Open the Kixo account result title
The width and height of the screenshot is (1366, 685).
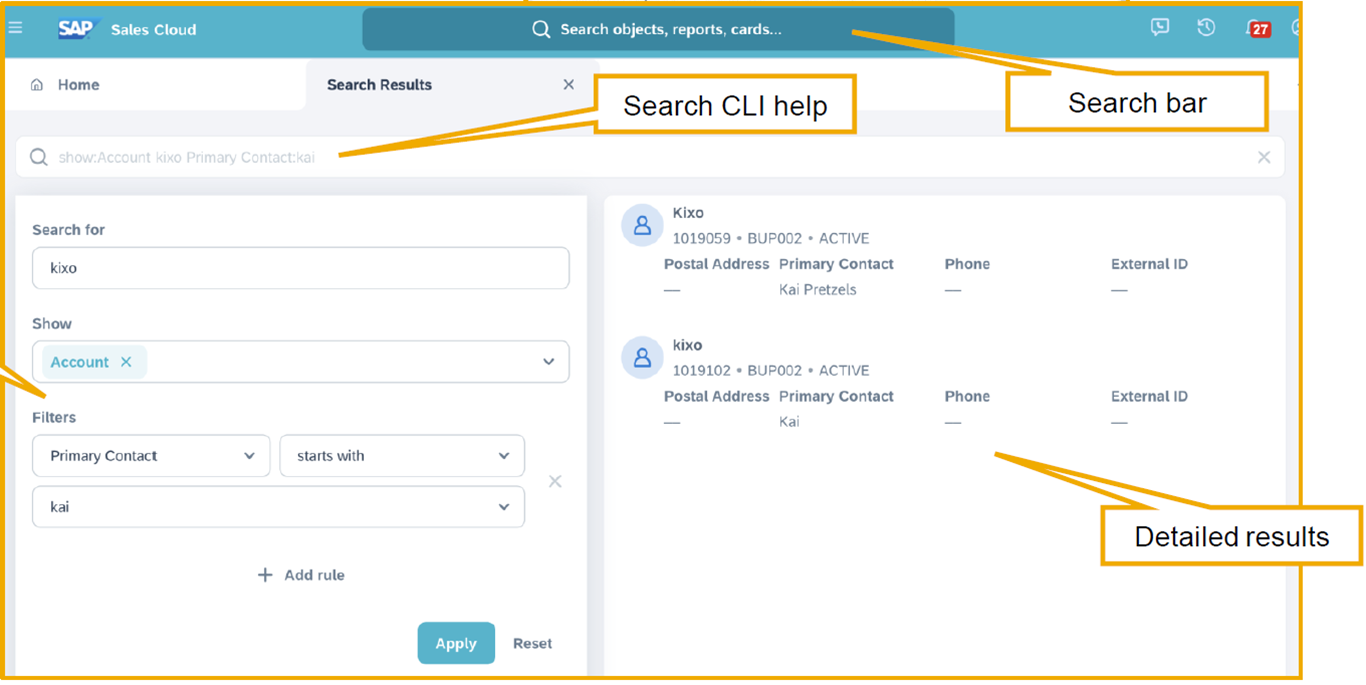click(688, 213)
